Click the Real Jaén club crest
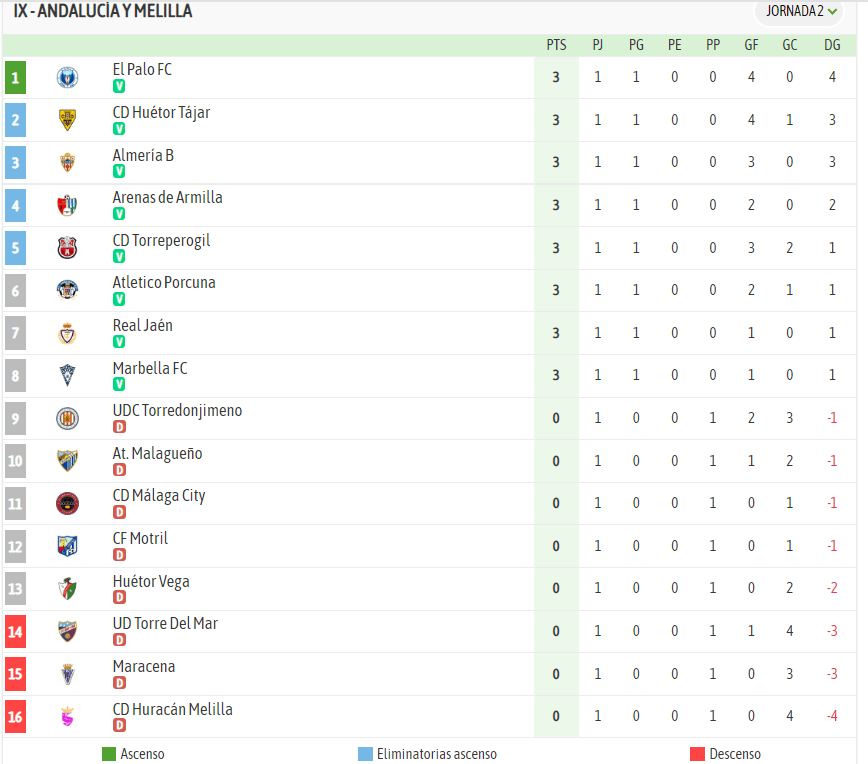Screen dimensions: 868x764 (67, 333)
